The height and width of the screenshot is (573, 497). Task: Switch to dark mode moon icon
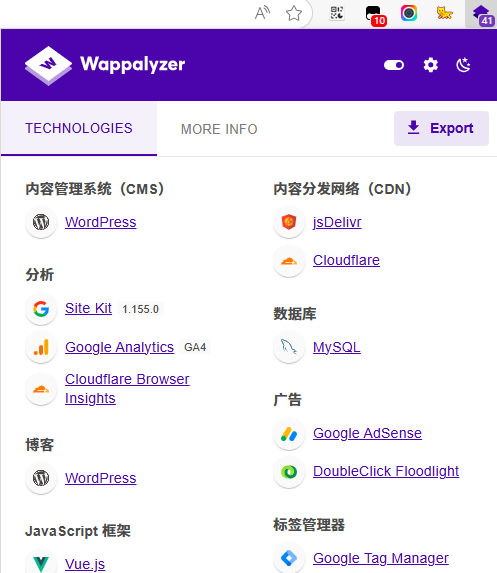(463, 65)
